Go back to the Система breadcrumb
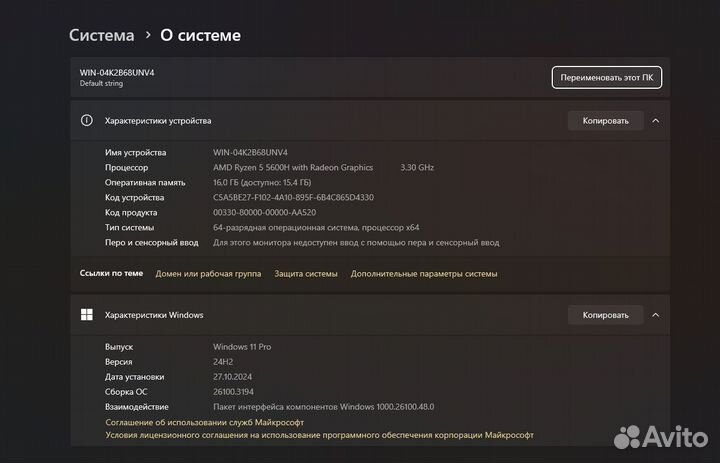Screen dimensions: 720x463 coord(101,35)
